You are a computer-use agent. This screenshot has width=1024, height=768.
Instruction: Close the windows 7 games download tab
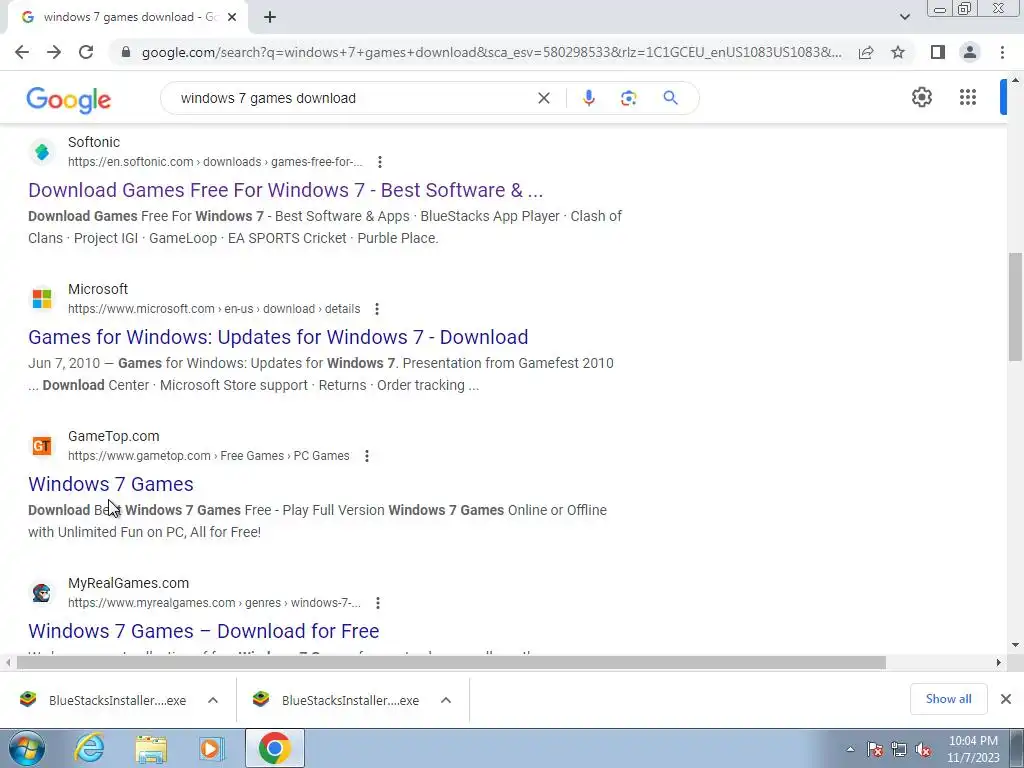click(232, 17)
